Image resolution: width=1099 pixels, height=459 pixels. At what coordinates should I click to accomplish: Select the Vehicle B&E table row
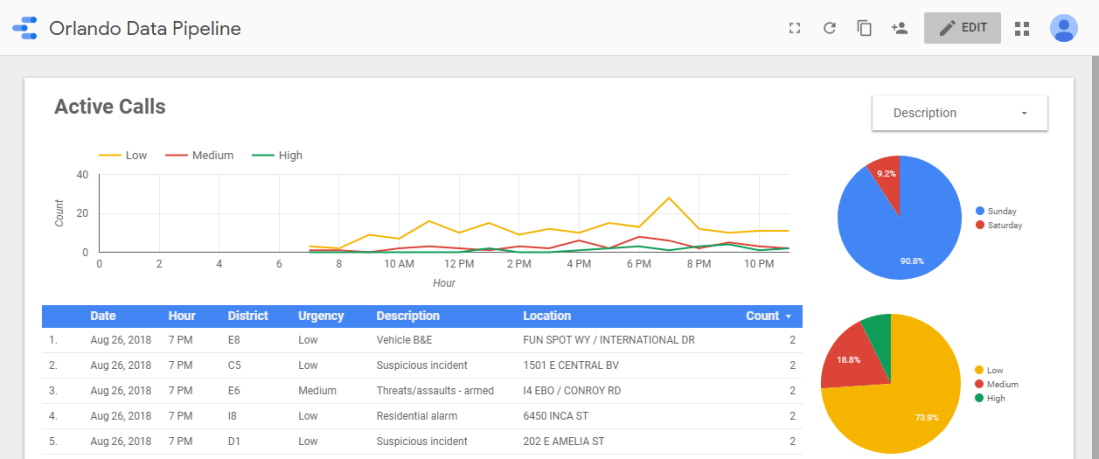click(x=420, y=340)
